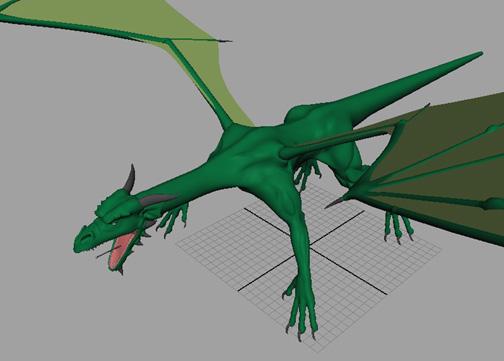The width and height of the screenshot is (504, 361).
Task: Select the dragon's long green neck
Action: [188, 183]
